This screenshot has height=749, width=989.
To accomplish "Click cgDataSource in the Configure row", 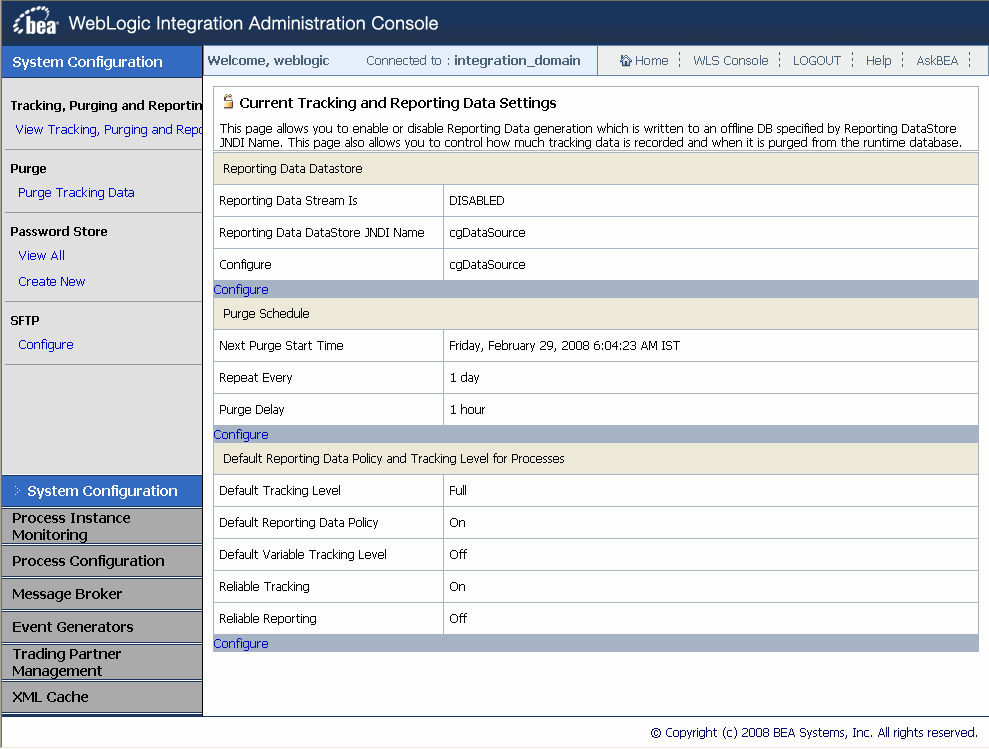I will pos(487,265).
